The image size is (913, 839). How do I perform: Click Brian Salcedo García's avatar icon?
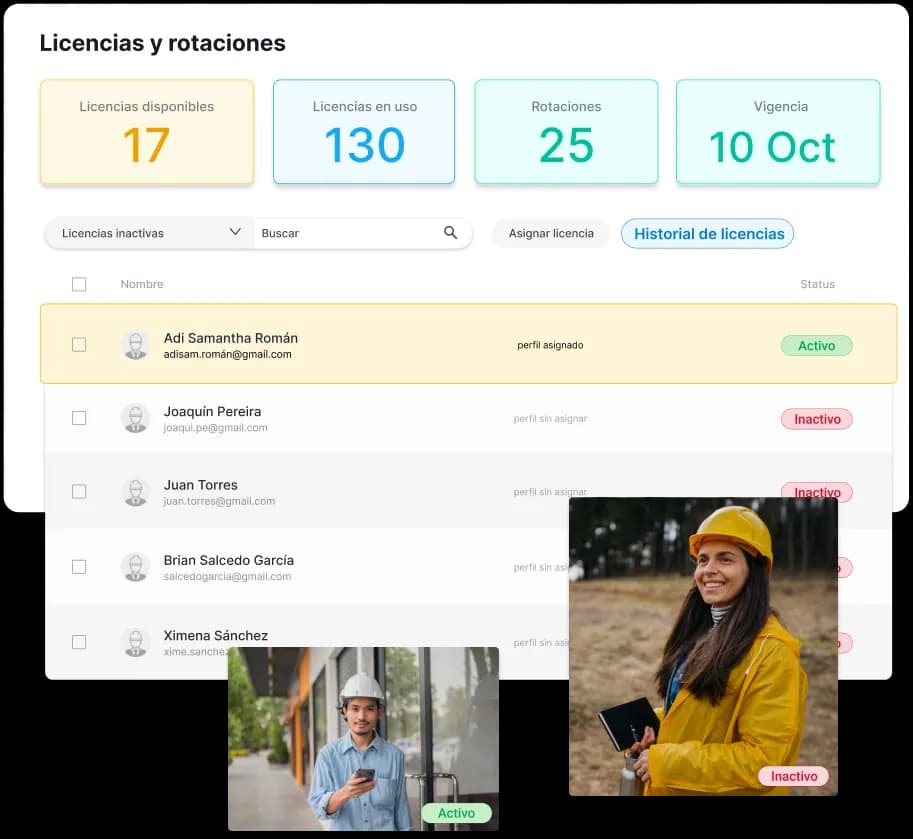pos(135,567)
